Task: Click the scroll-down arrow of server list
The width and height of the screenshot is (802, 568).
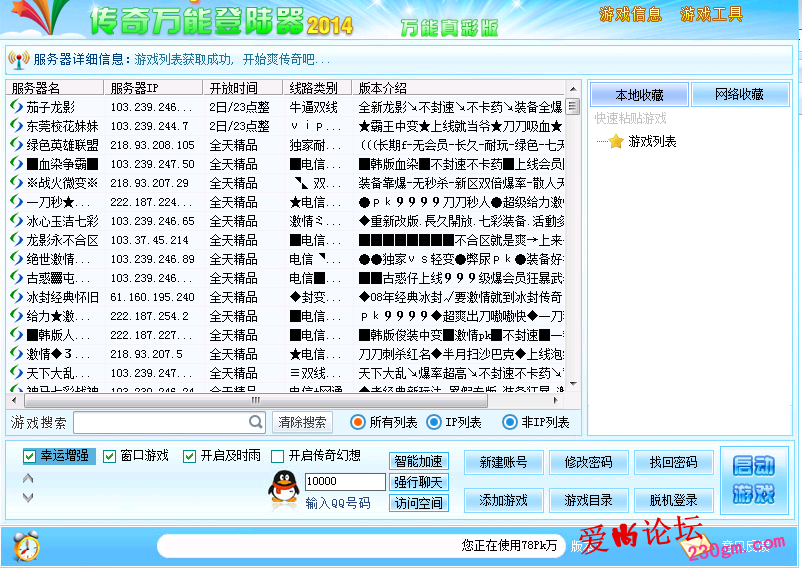Action: coord(573,383)
